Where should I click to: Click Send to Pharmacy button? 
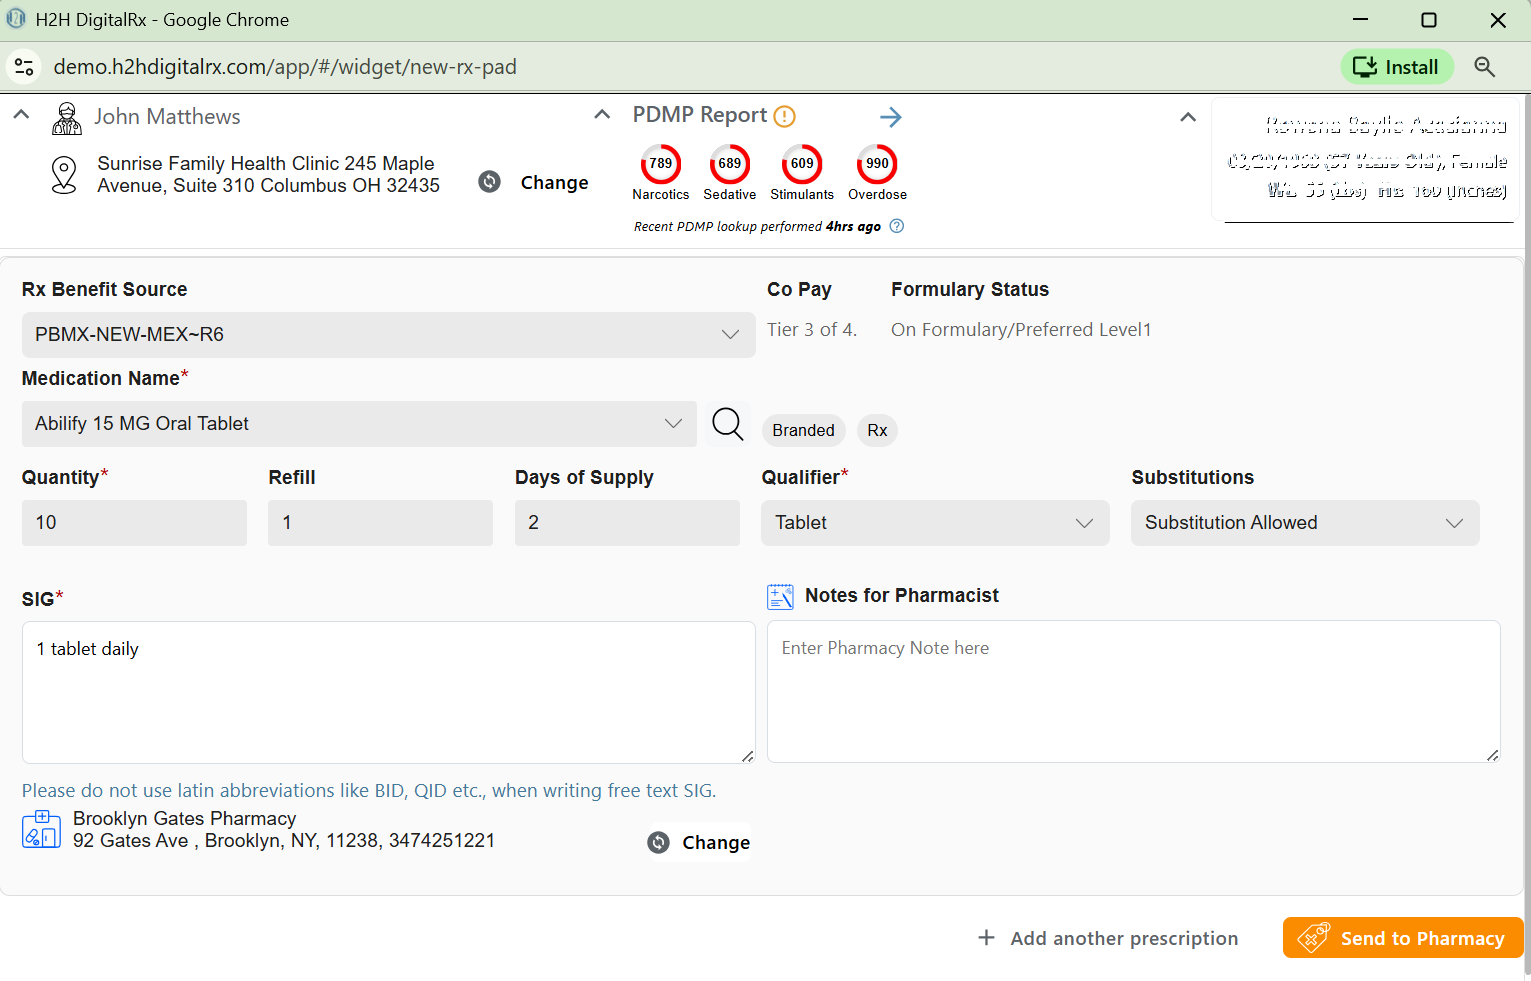(1402, 938)
